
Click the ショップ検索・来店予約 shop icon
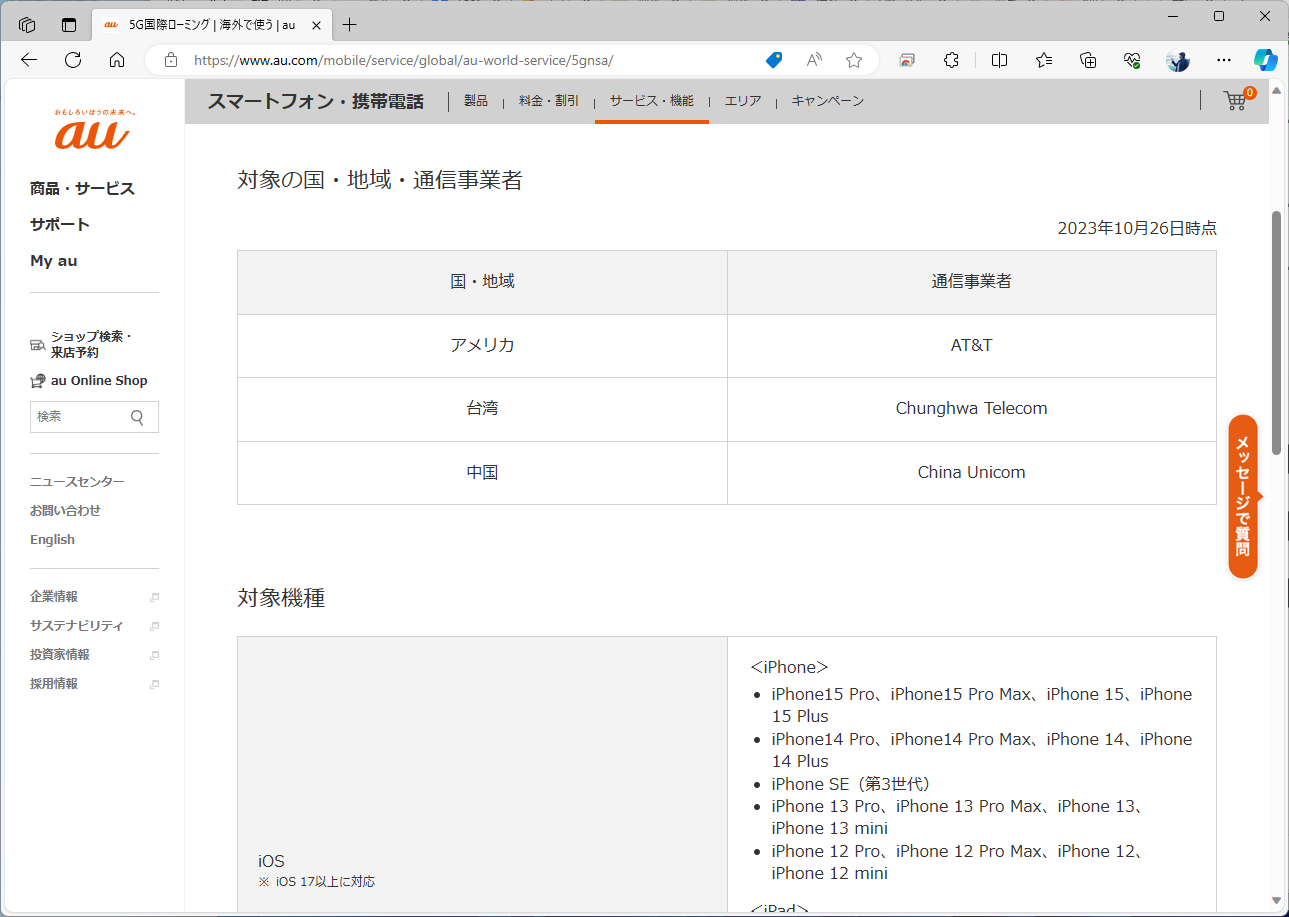(x=38, y=345)
